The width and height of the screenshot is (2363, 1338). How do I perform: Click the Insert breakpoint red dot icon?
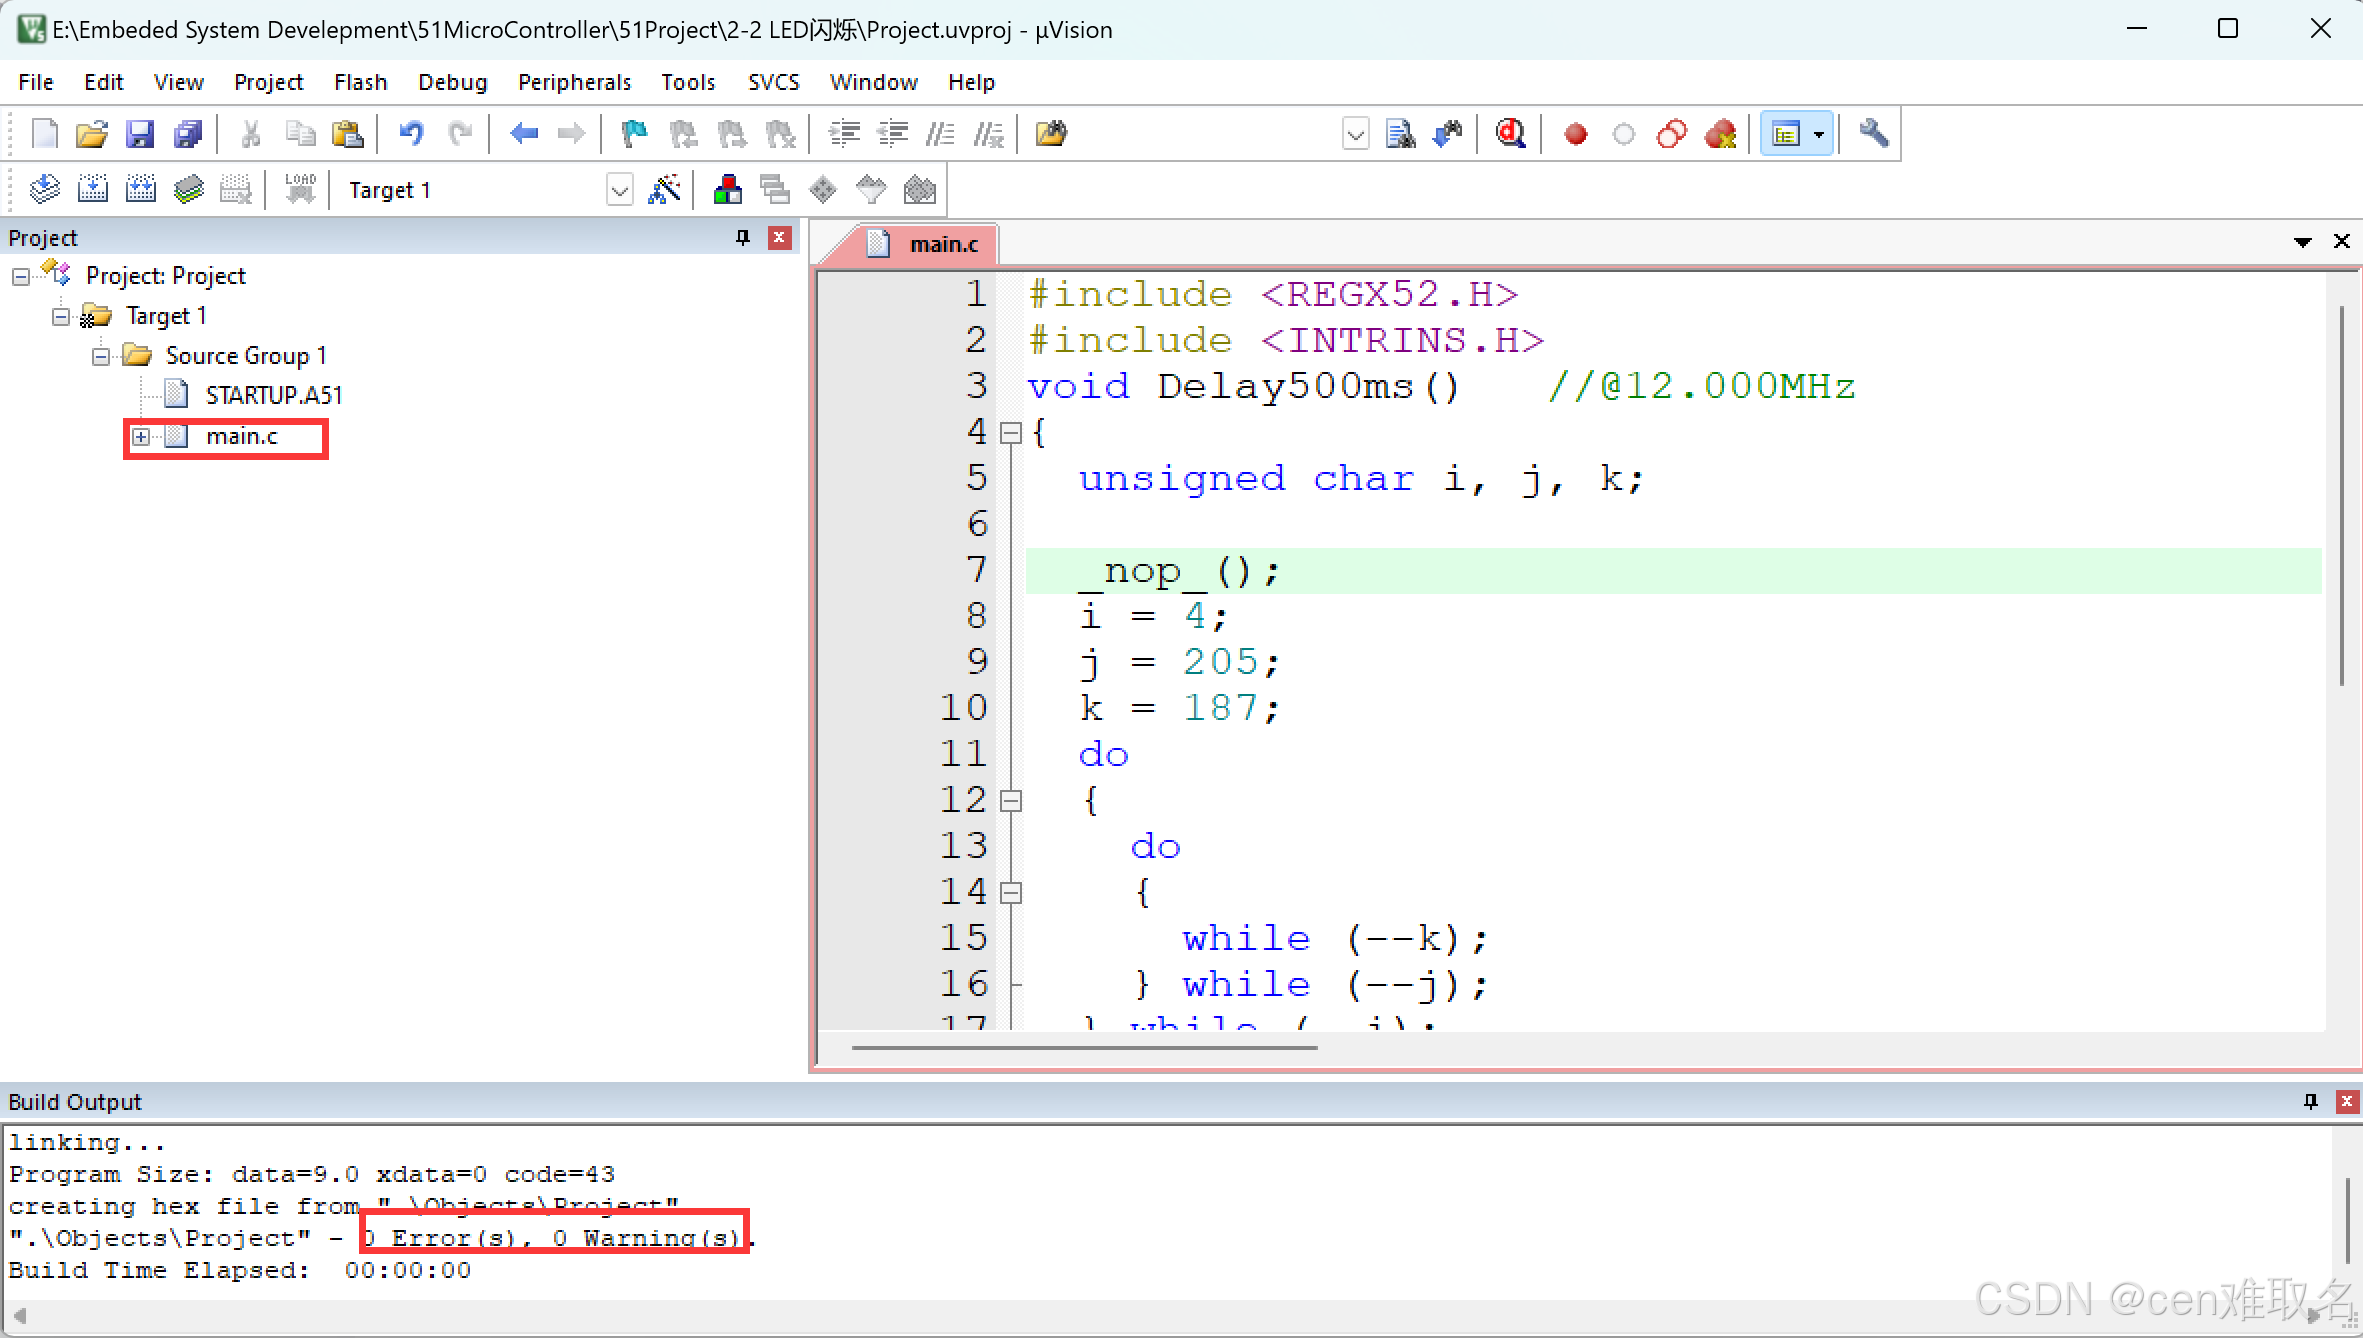coord(1575,134)
